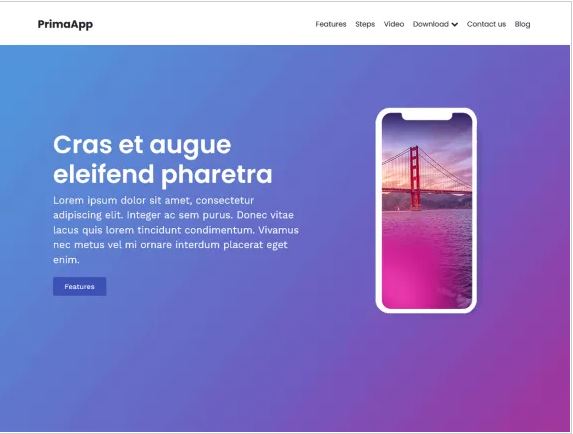
Task: Click the Lorem ipsum paragraph's first line
Action: coord(153,200)
